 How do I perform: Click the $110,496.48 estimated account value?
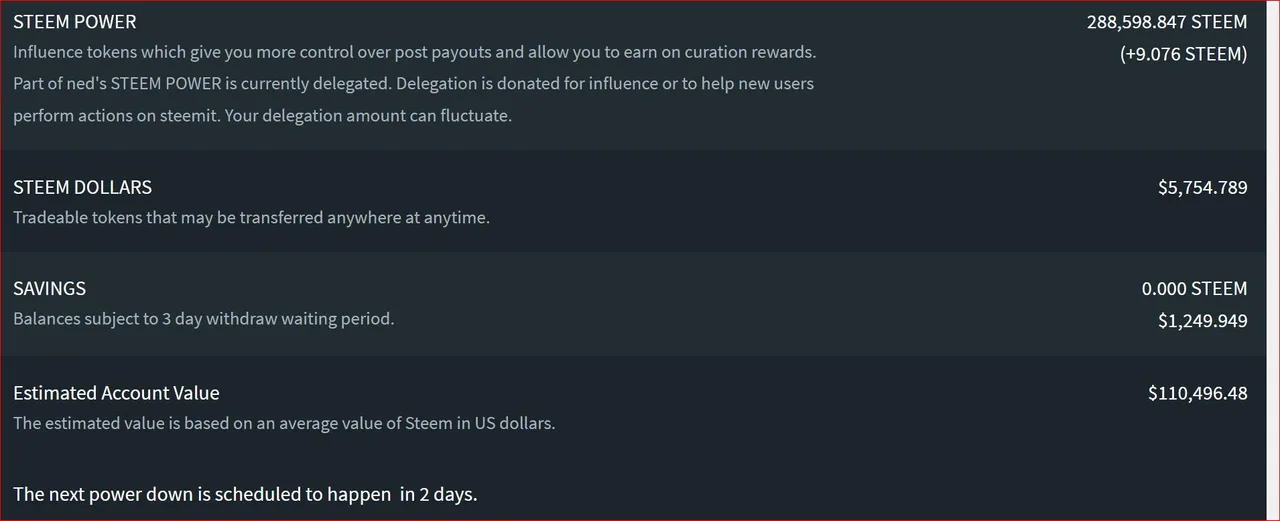coord(1198,393)
